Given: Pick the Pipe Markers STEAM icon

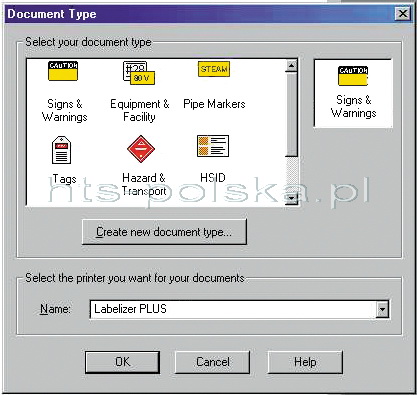Looking at the screenshot, I should pyautogui.click(x=214, y=69).
